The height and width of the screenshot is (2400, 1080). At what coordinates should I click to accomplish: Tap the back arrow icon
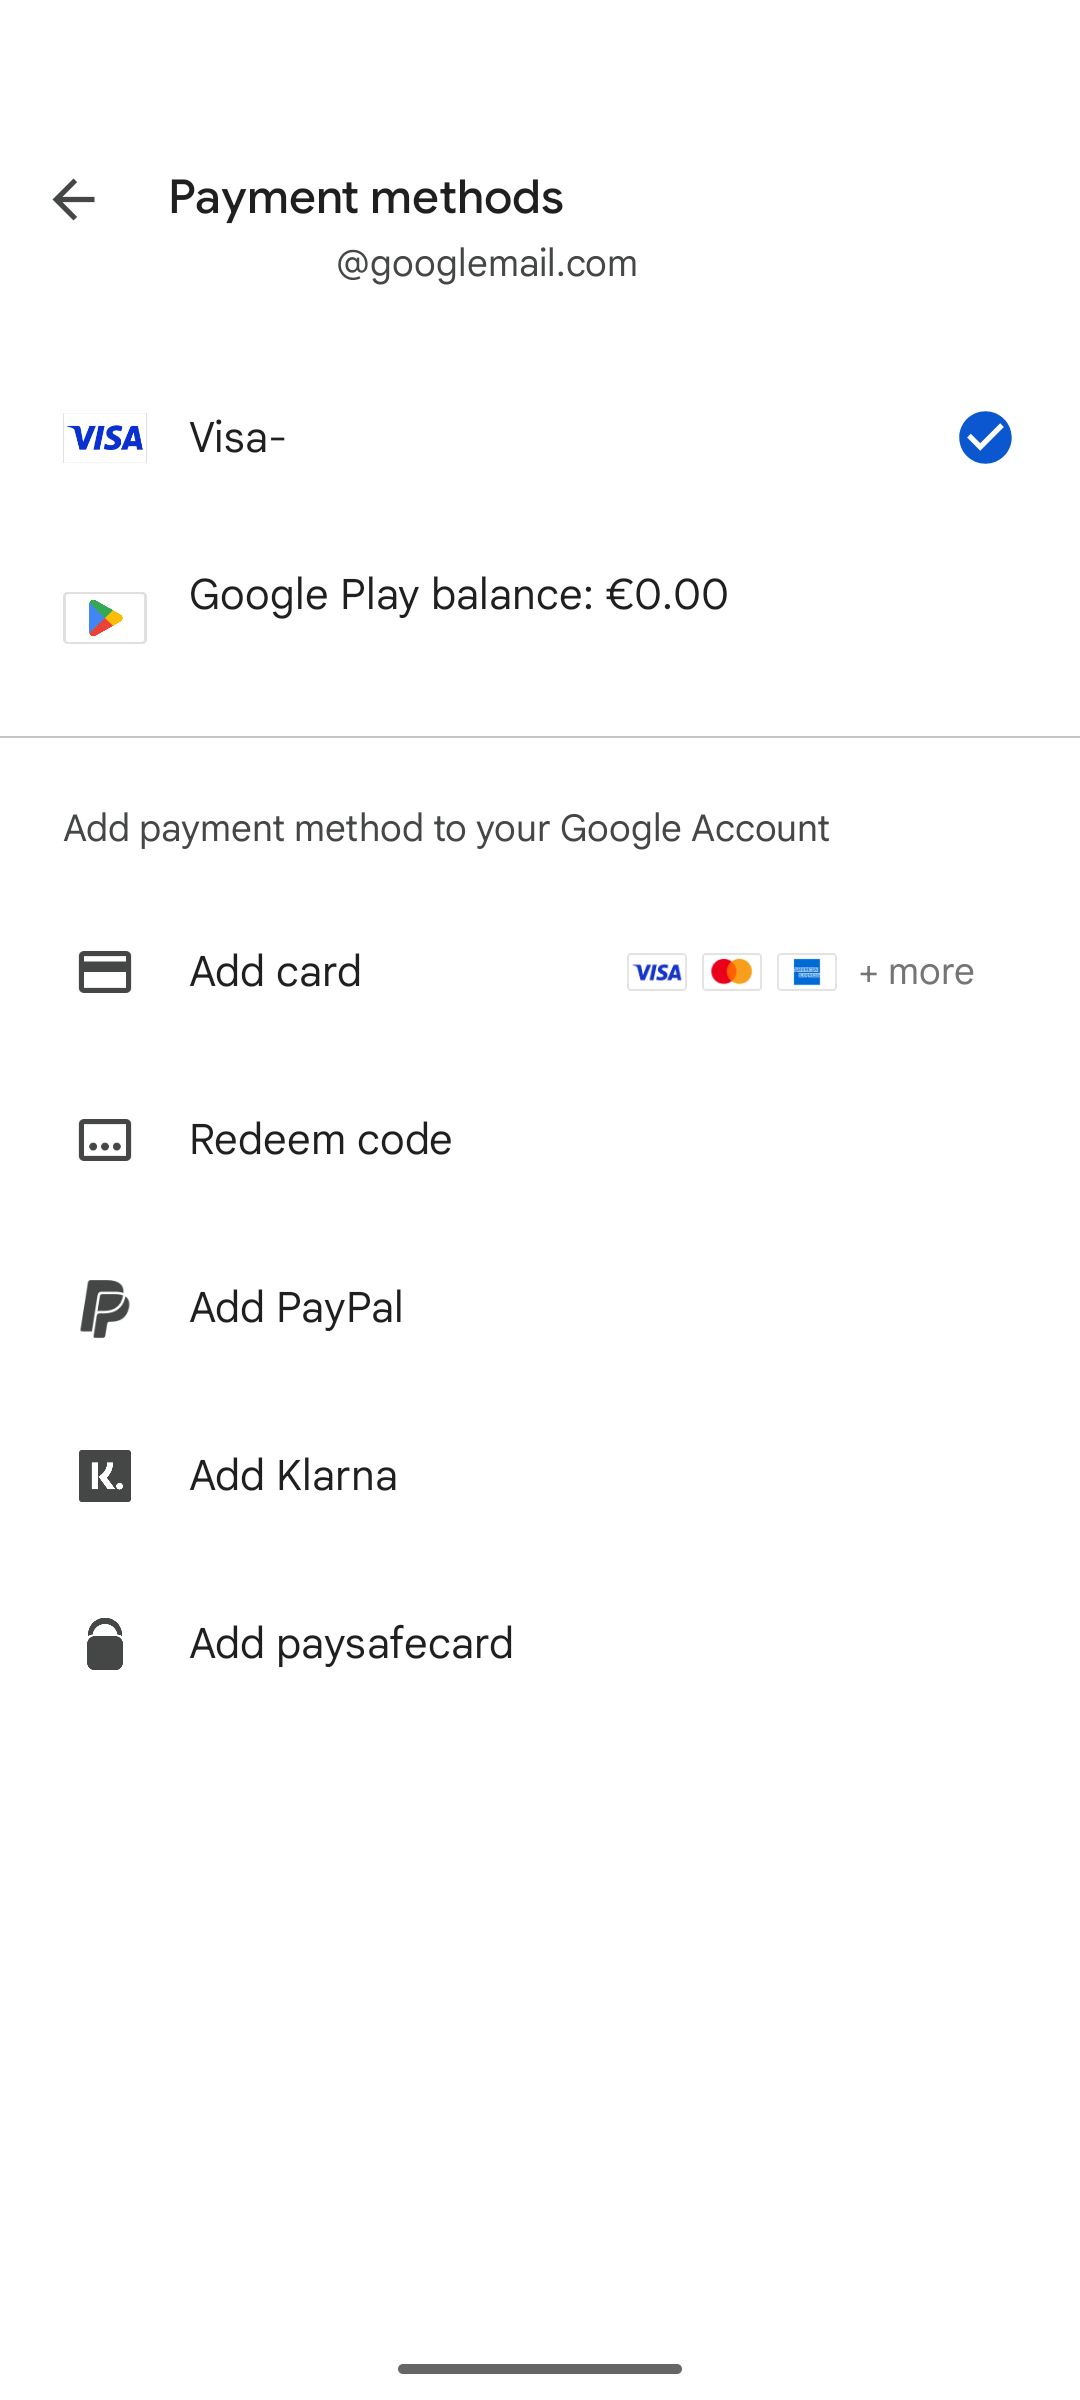click(74, 200)
